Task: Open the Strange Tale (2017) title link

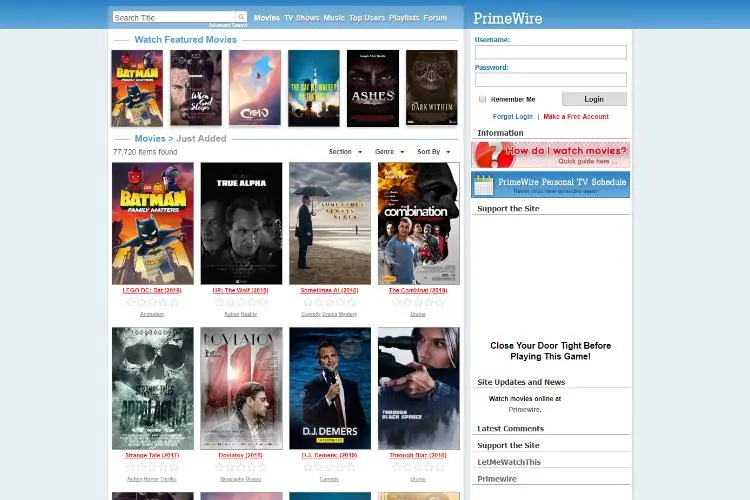Action: click(x=152, y=455)
